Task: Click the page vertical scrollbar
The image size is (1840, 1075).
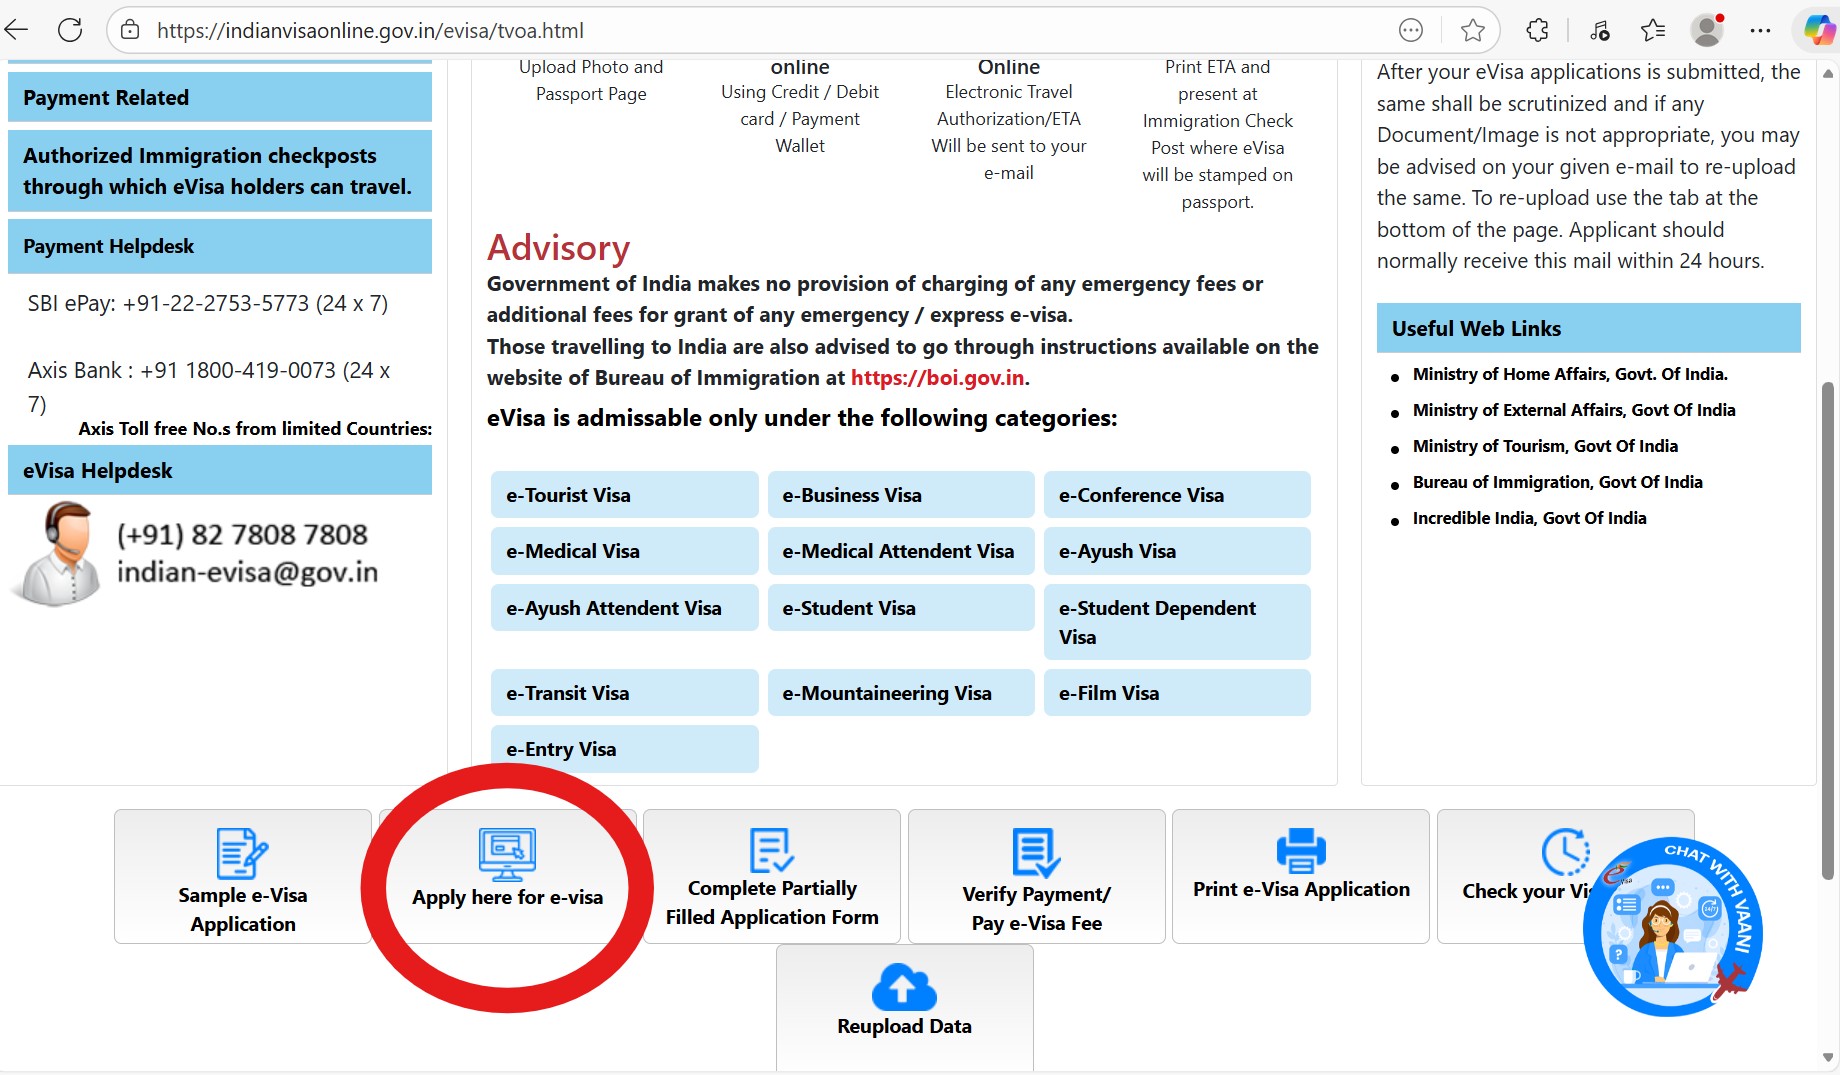Action: (1828, 630)
